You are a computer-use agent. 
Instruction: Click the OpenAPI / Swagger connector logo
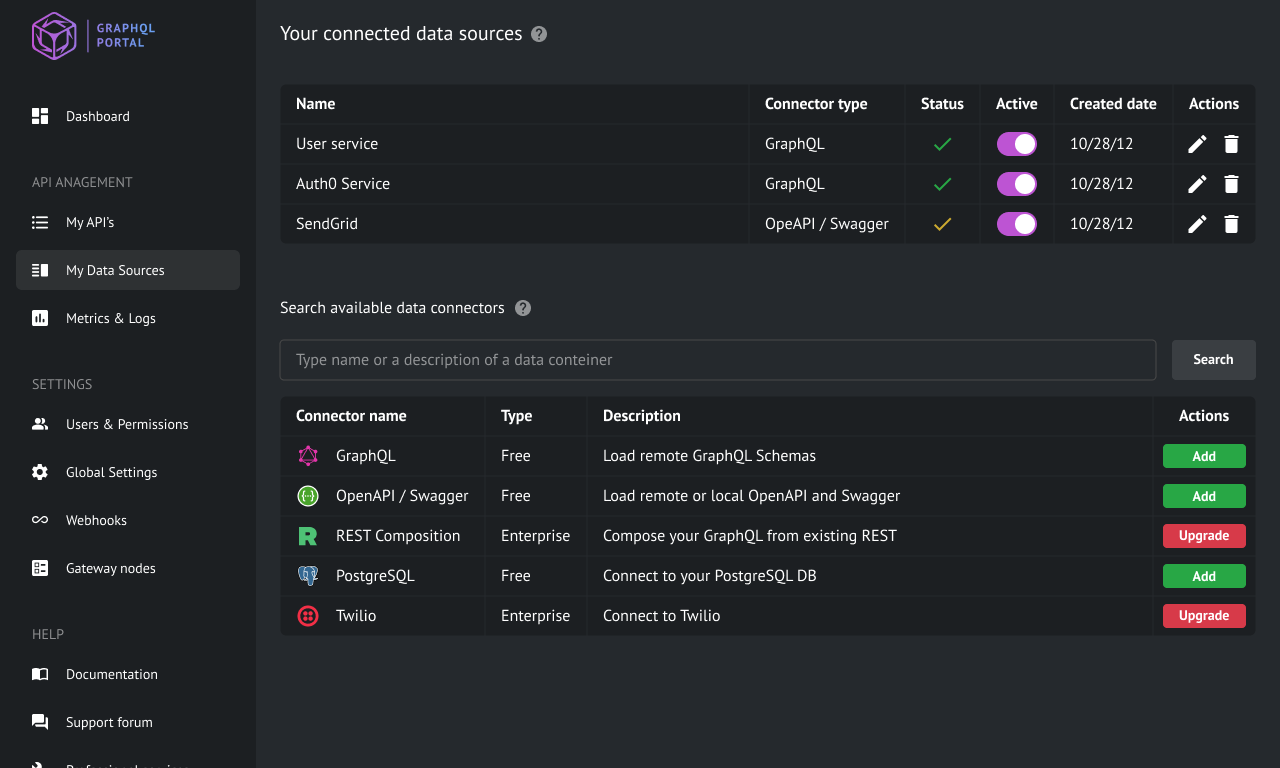tap(308, 496)
